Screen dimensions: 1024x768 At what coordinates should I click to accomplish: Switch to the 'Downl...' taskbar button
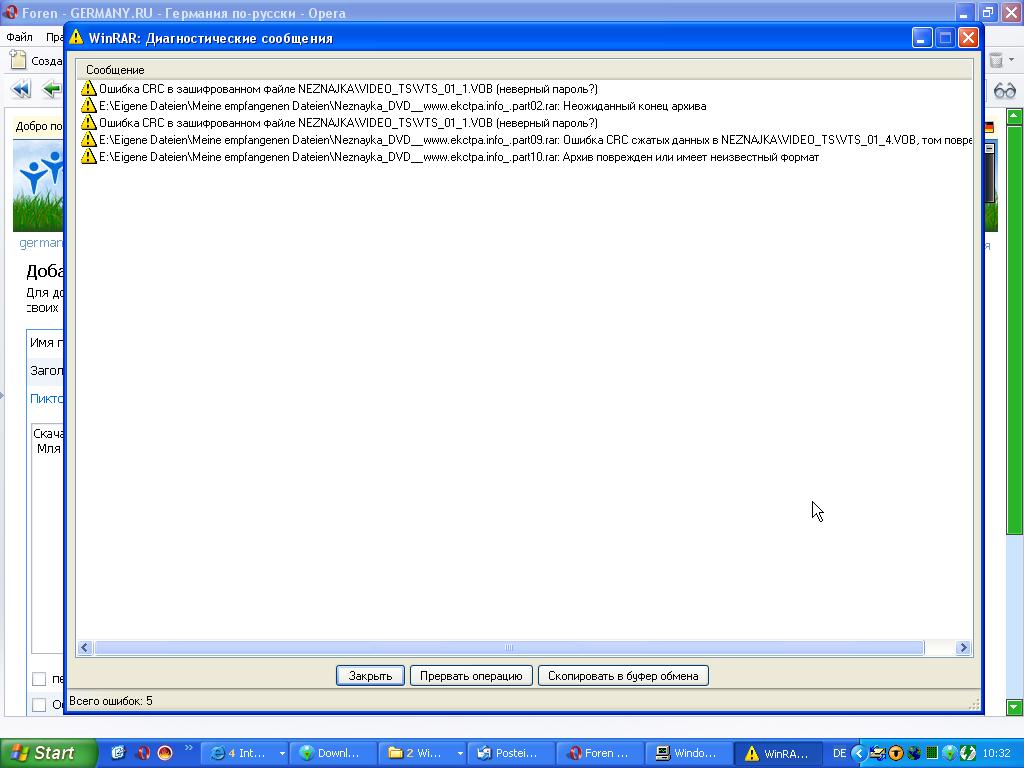333,753
